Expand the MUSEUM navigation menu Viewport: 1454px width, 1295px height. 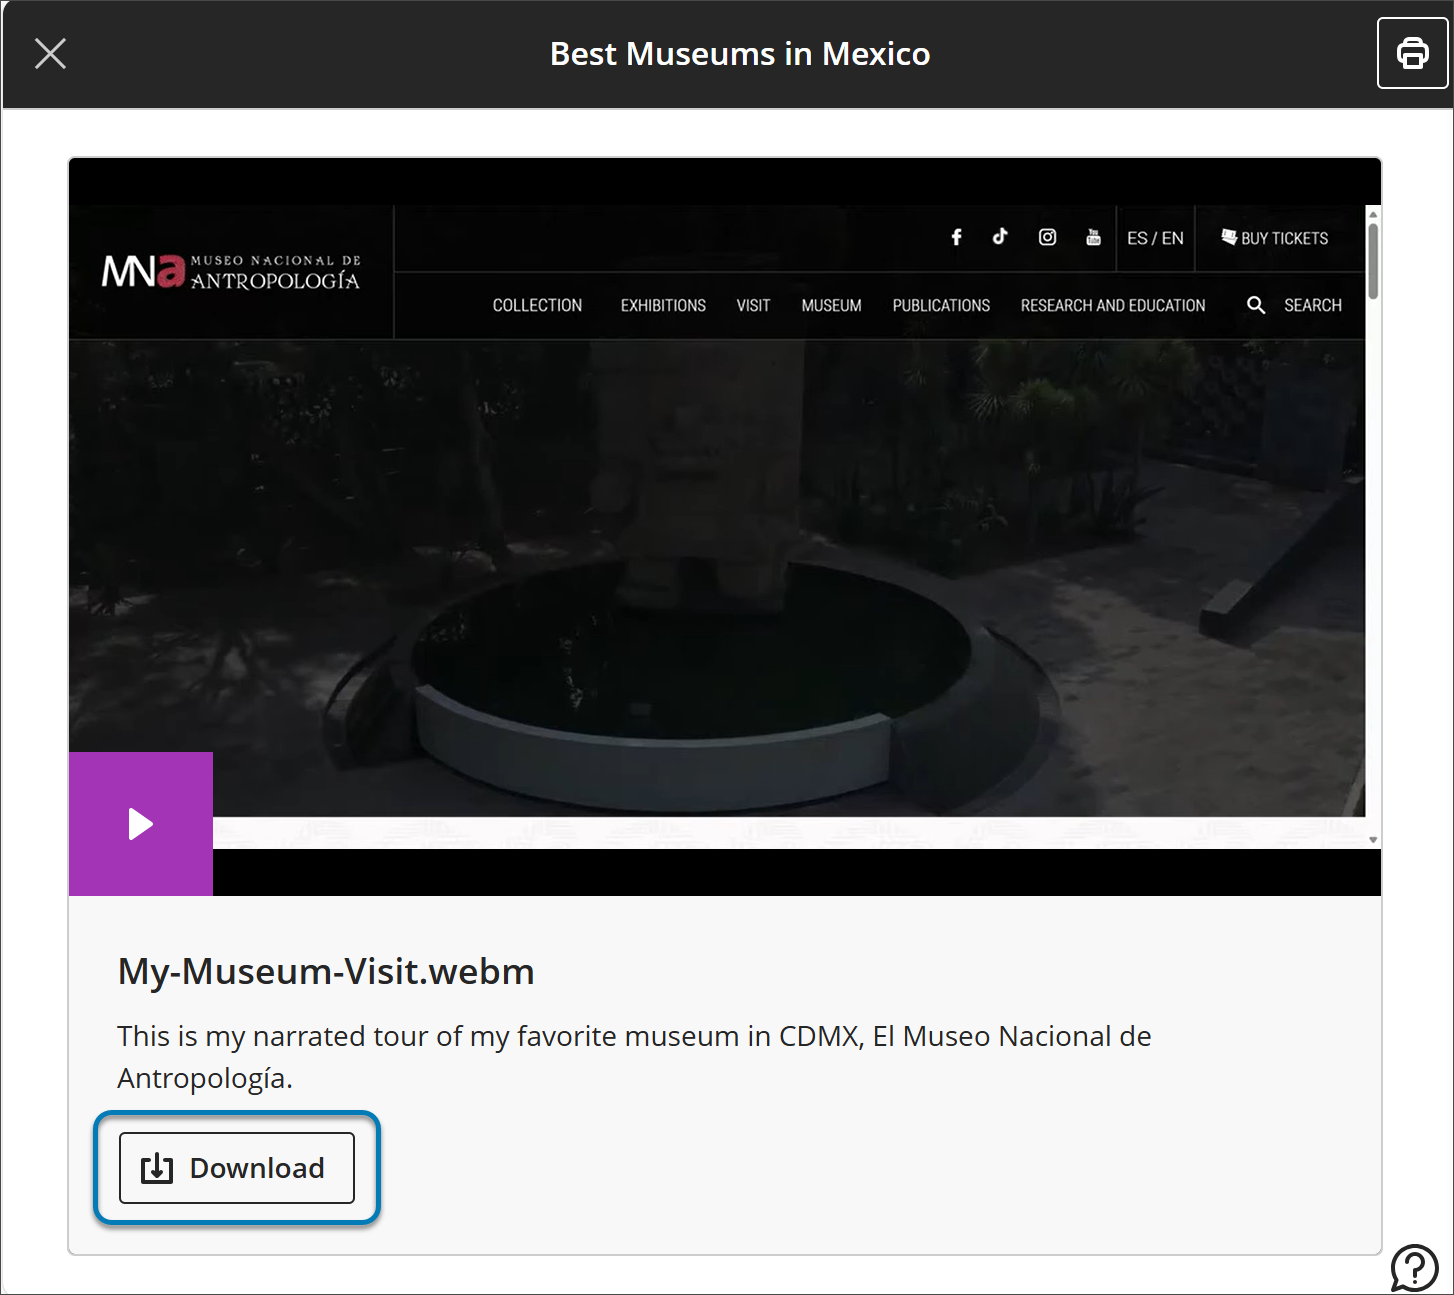click(x=831, y=305)
